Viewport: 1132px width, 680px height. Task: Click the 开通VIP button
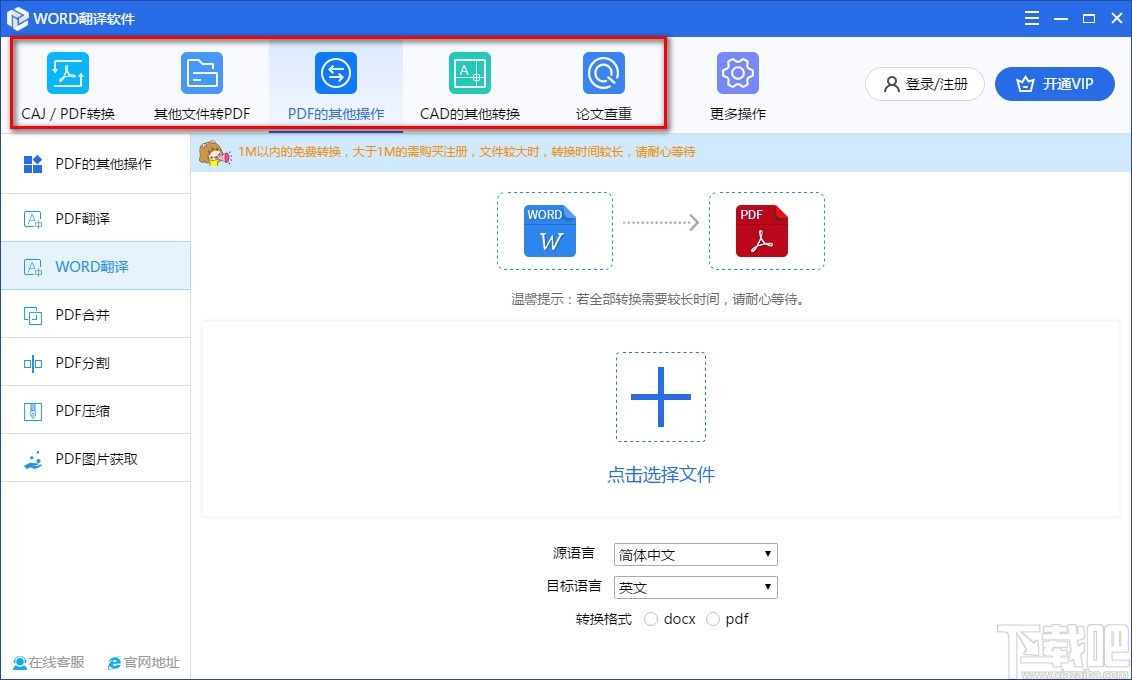coord(1055,84)
